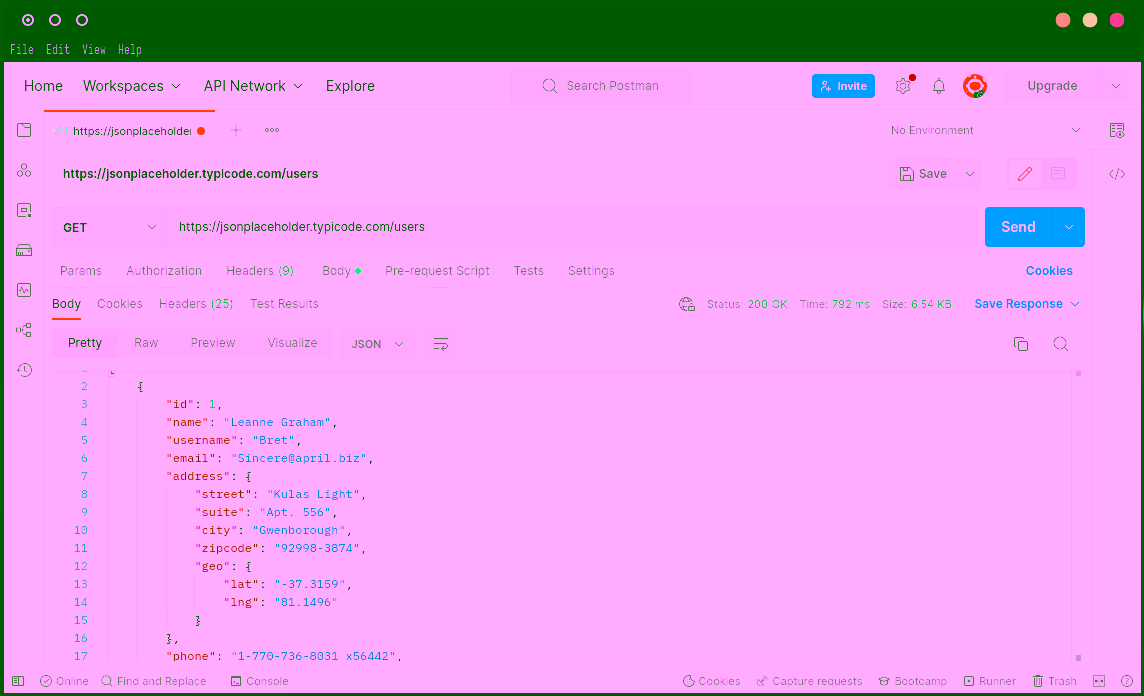Screen dimensions: 1144x696
Task: Open the Environments panel in the sidebar
Action: click(x=24, y=210)
